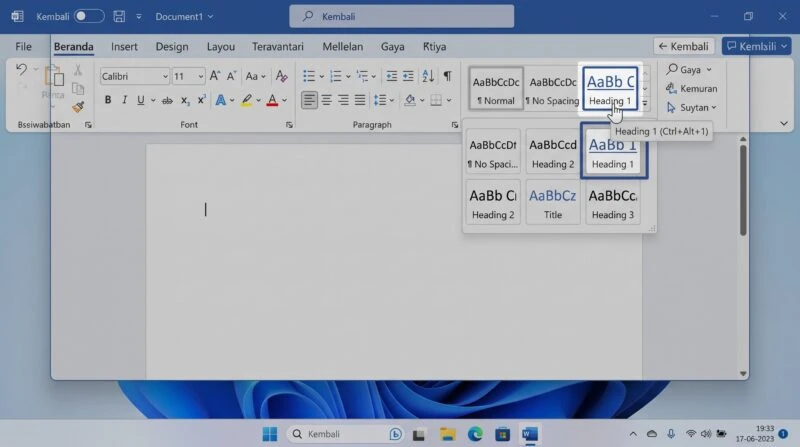Open Microsoft Edge from taskbar
Viewport: 800px width, 447px height.
tap(475, 434)
